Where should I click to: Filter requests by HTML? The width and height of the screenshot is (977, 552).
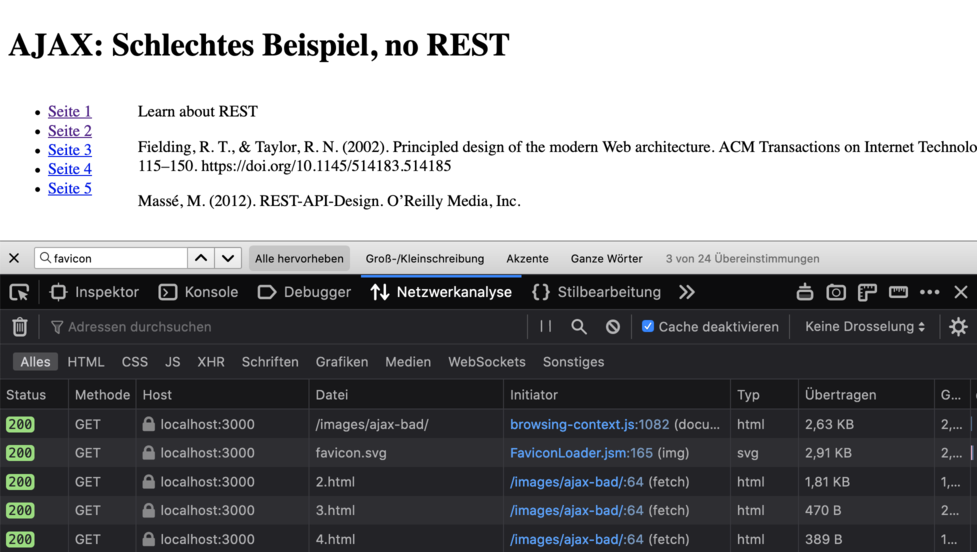(x=86, y=361)
